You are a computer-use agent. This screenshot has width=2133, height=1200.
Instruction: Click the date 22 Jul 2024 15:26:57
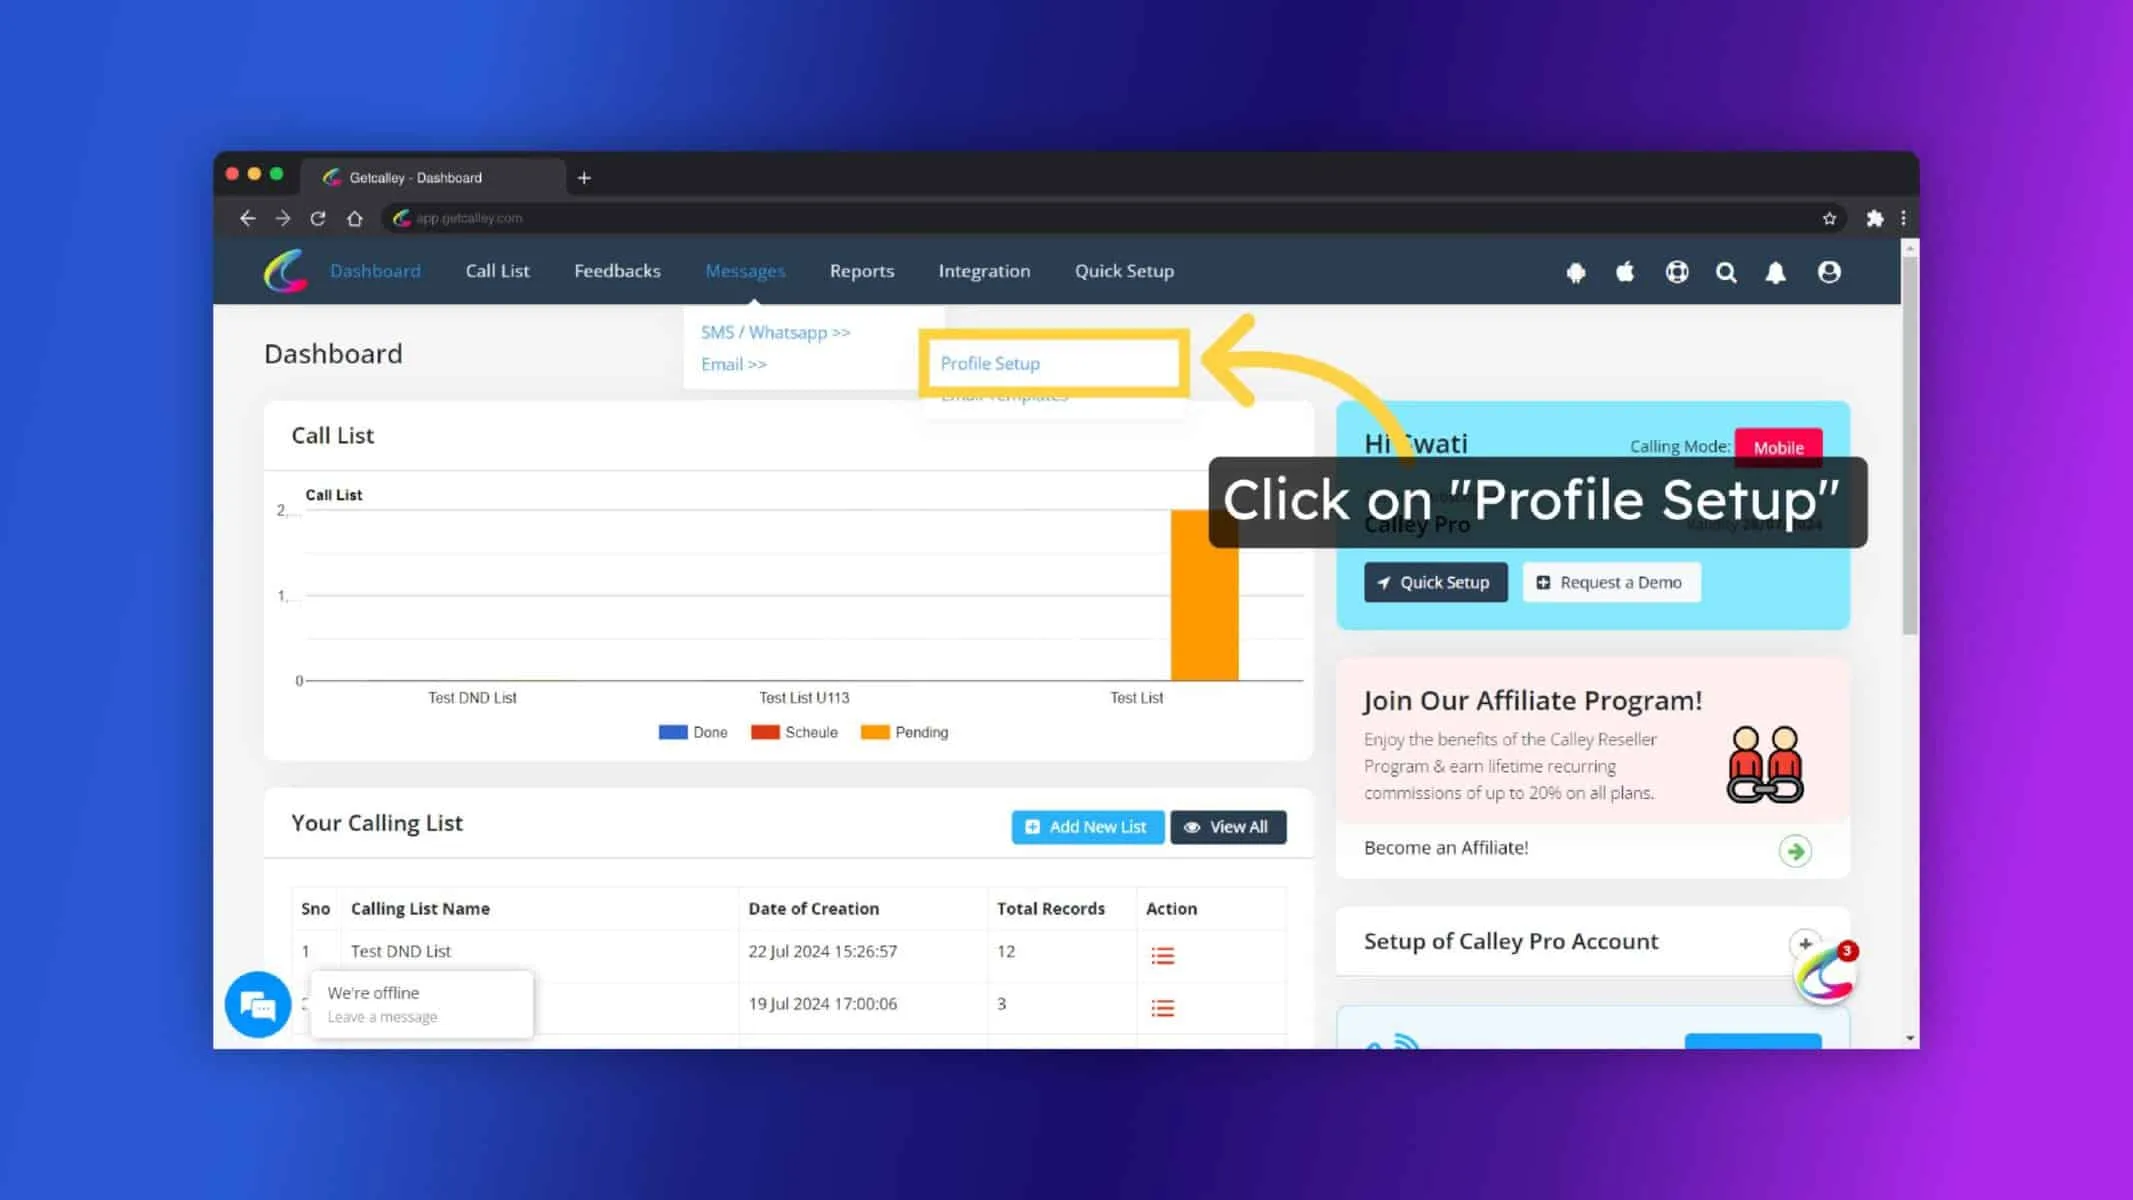(822, 951)
